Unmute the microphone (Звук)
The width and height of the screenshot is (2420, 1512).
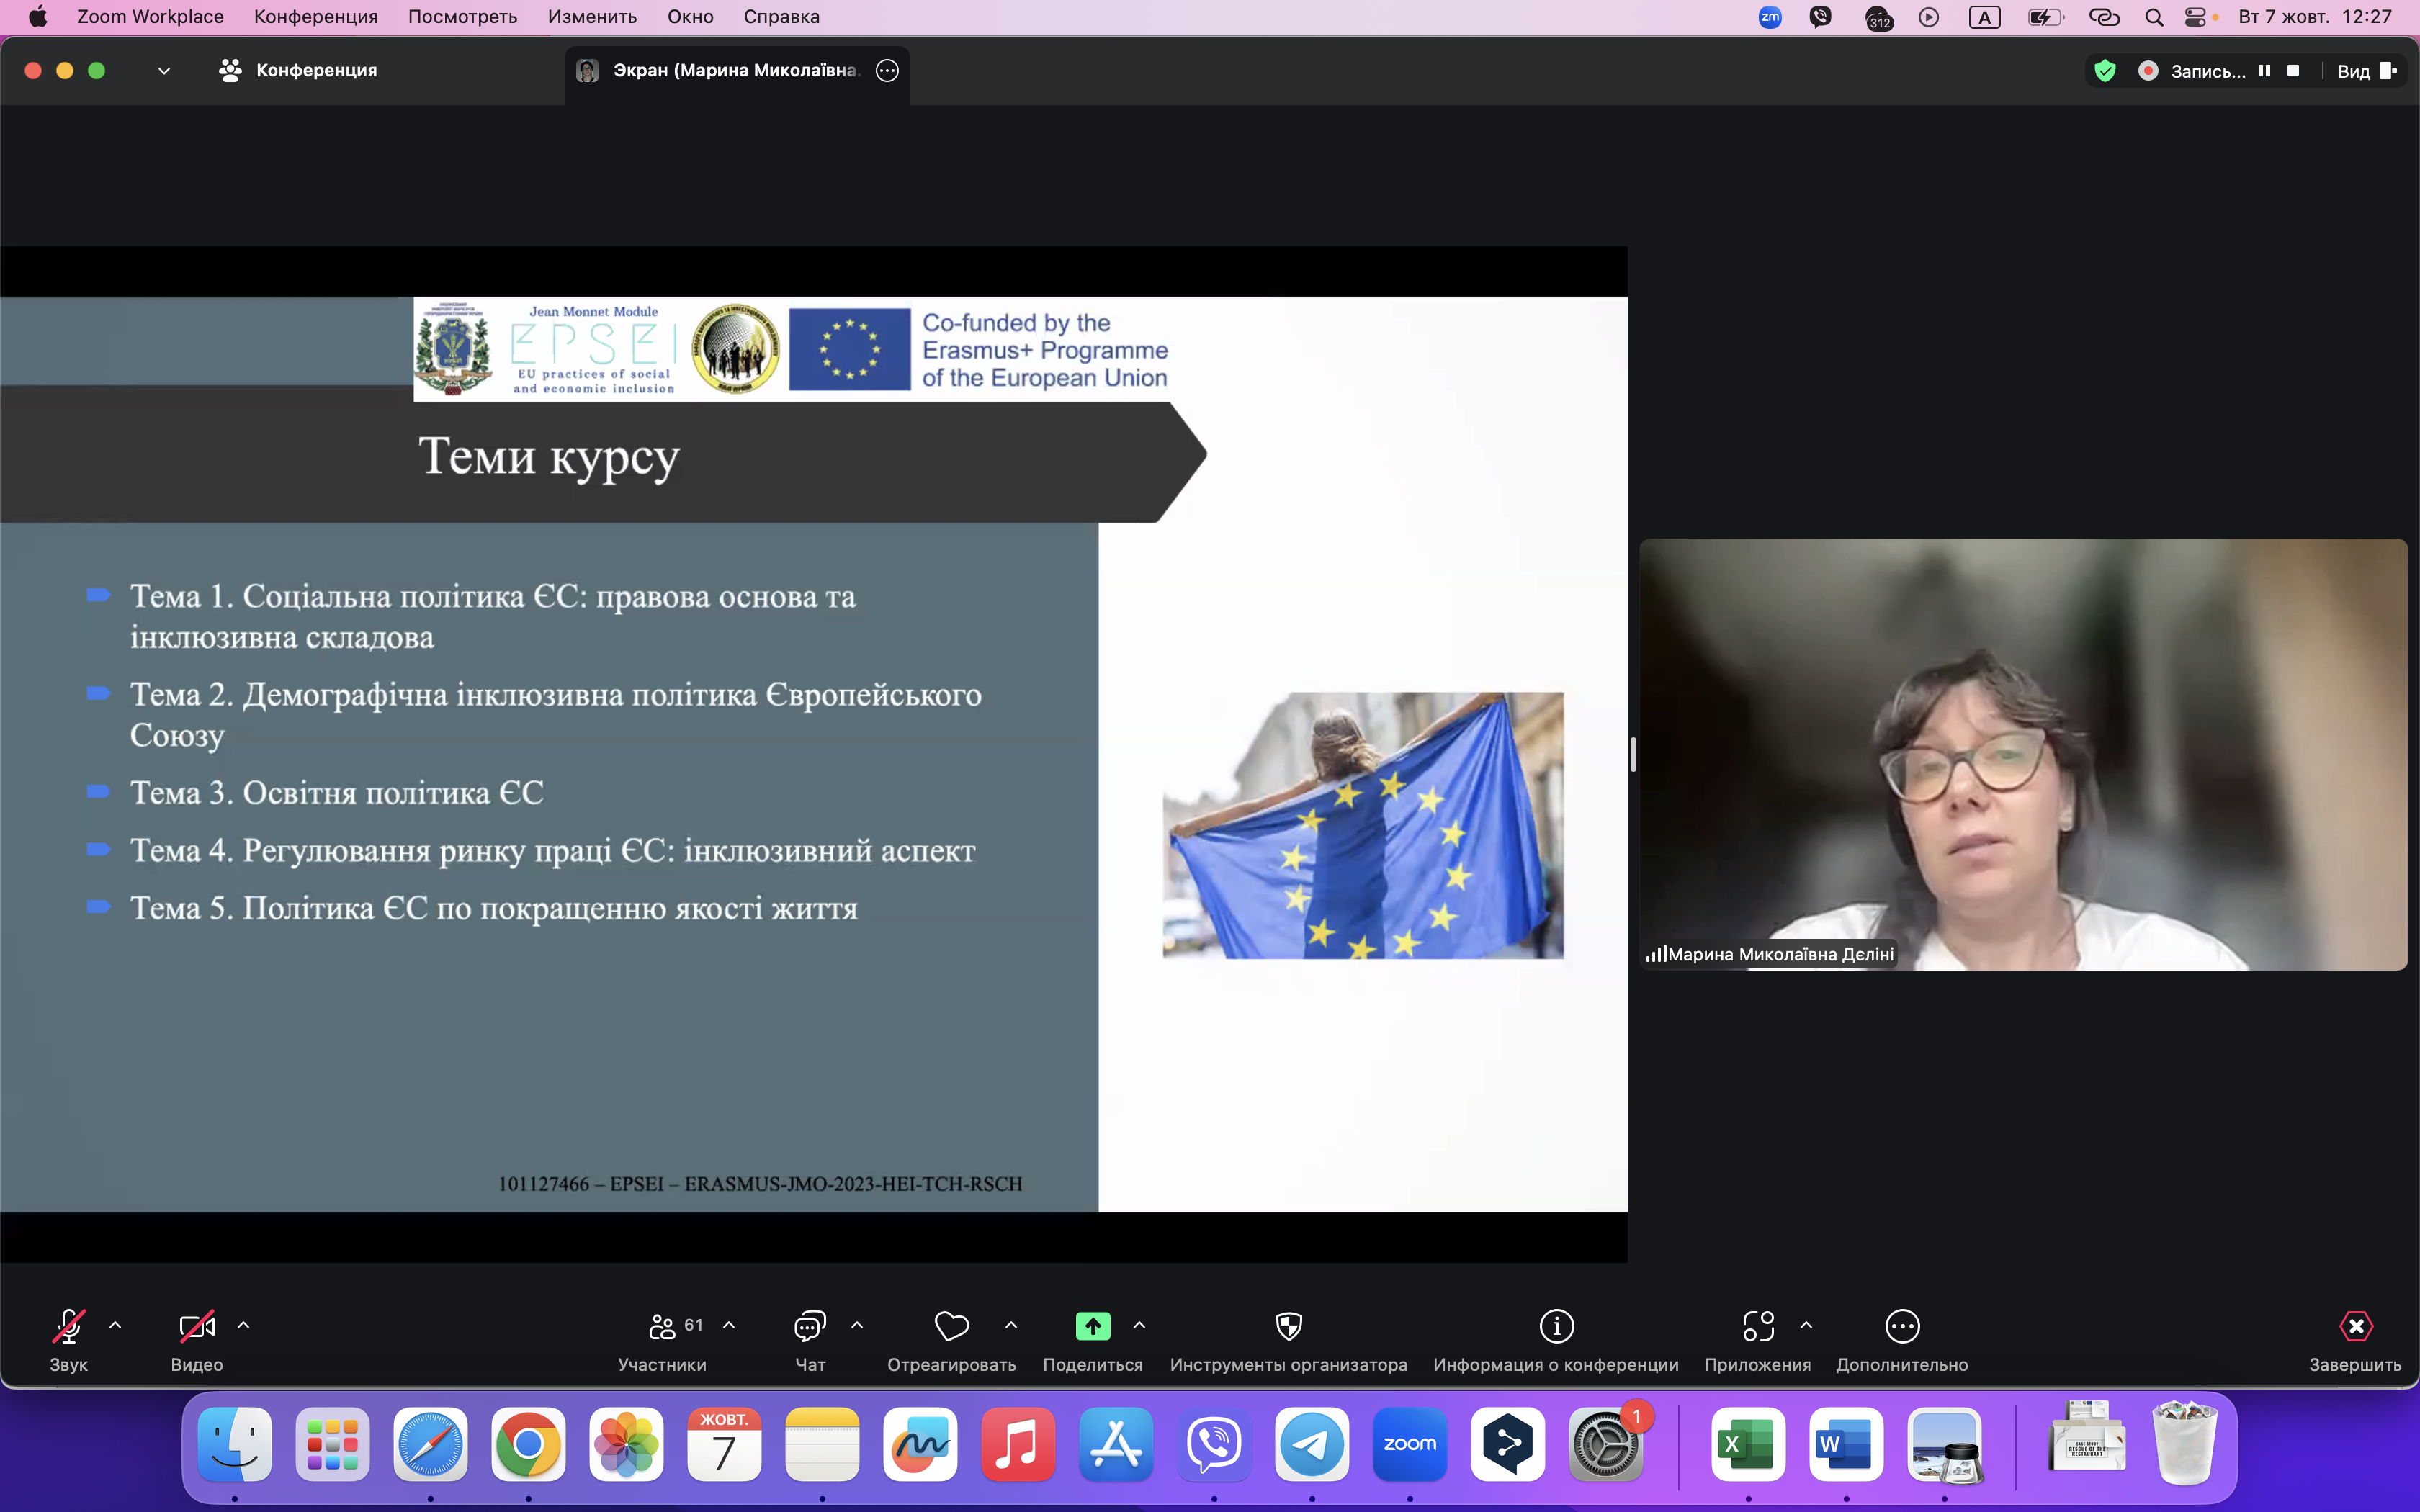tap(68, 1327)
